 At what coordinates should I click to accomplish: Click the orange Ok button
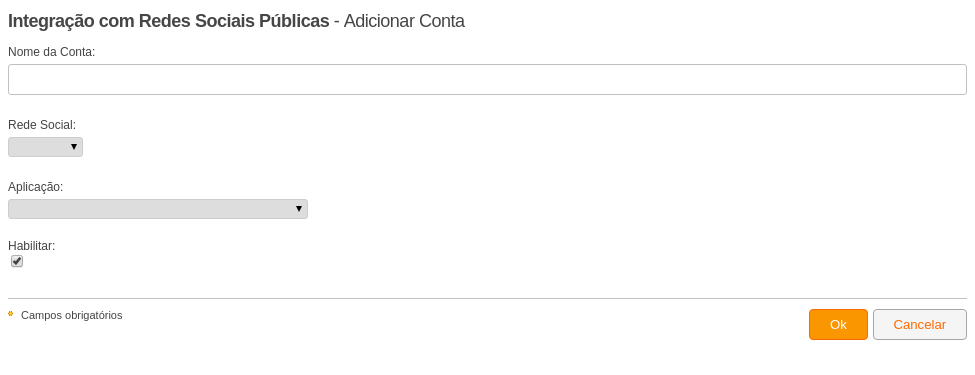tap(838, 325)
